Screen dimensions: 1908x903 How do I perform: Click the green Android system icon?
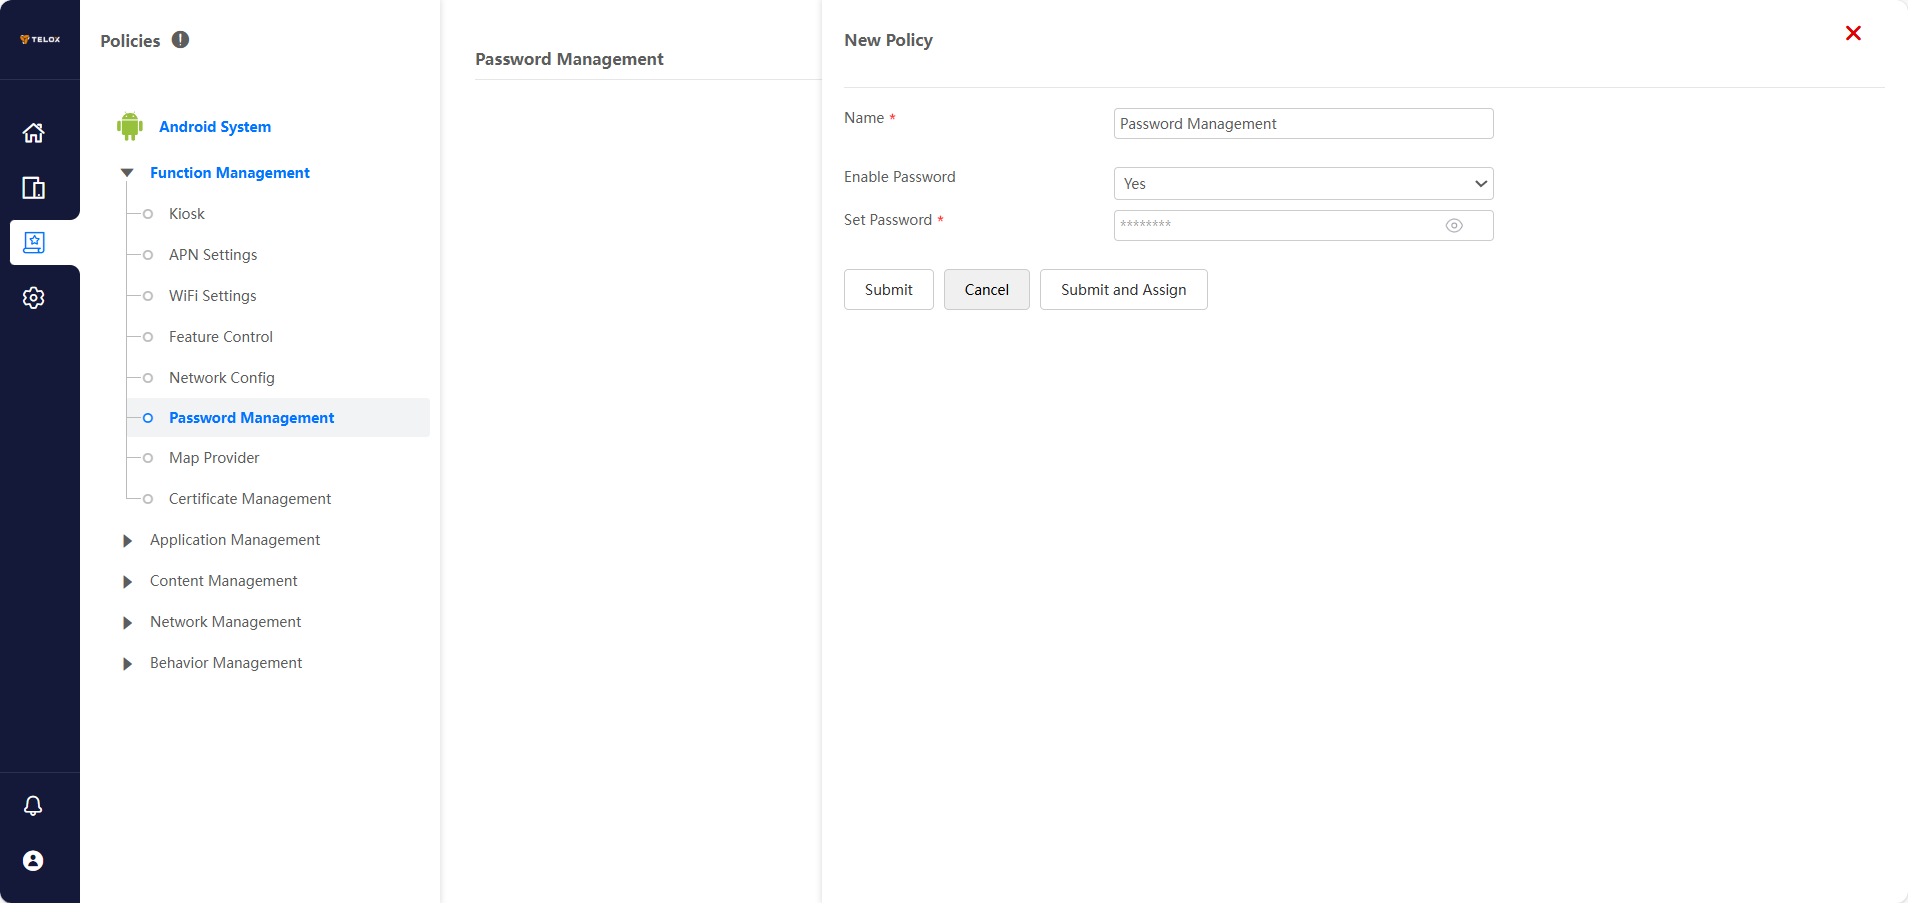pyautogui.click(x=130, y=126)
